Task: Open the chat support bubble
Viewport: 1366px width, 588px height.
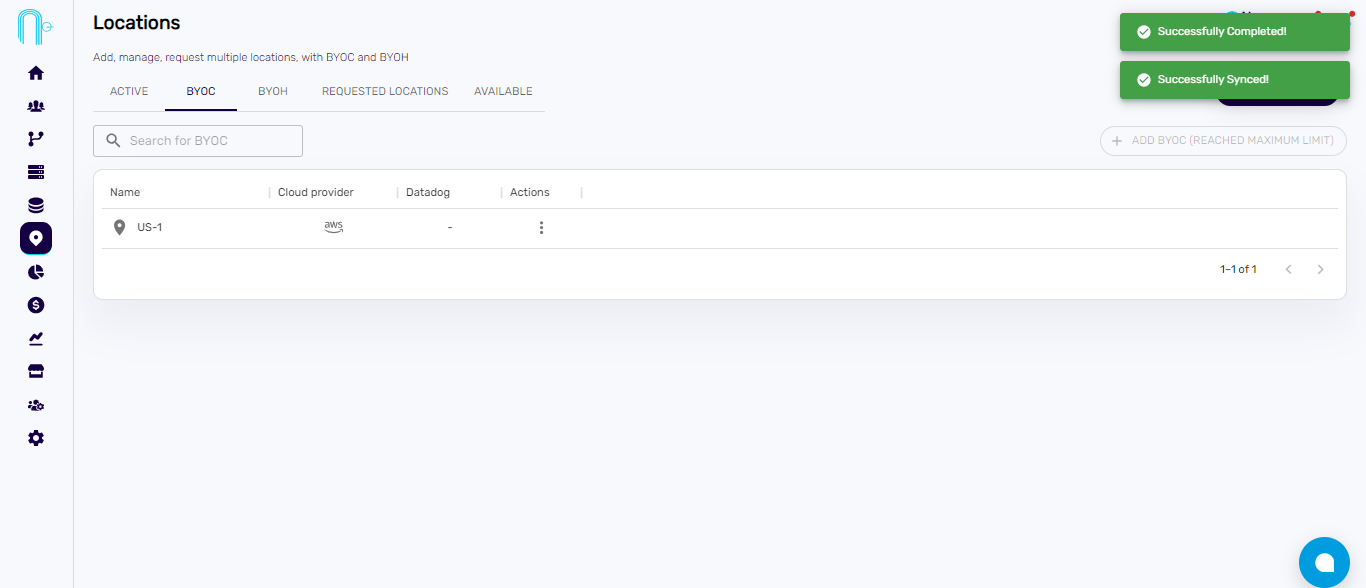Action: 1324,562
